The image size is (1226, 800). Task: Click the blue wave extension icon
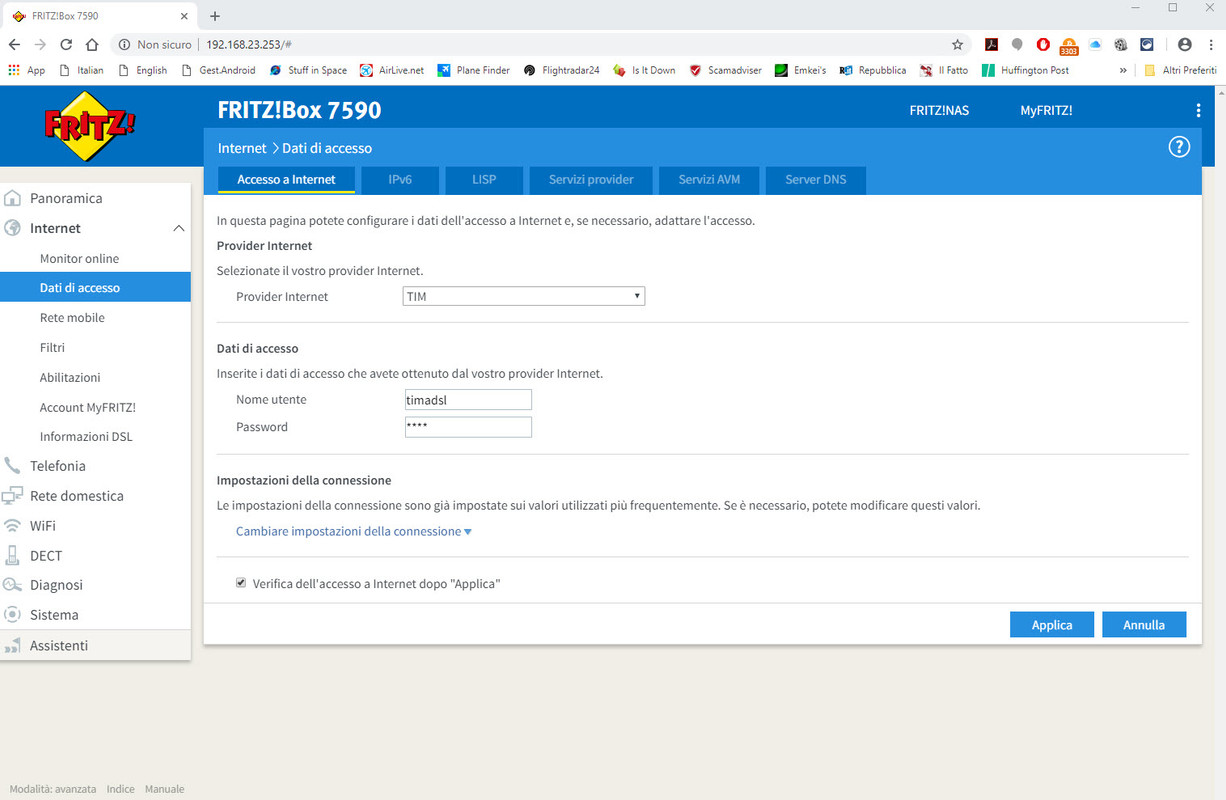(x=1147, y=44)
